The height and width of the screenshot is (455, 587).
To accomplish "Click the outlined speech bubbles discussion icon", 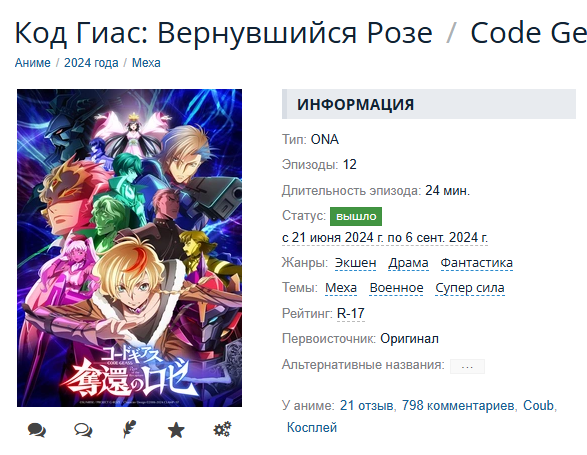I will 83,430.
